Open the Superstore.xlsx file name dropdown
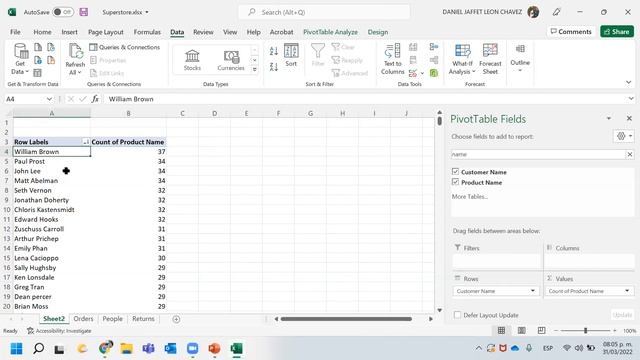Image resolution: width=640 pixels, height=360 pixels. 147,12
